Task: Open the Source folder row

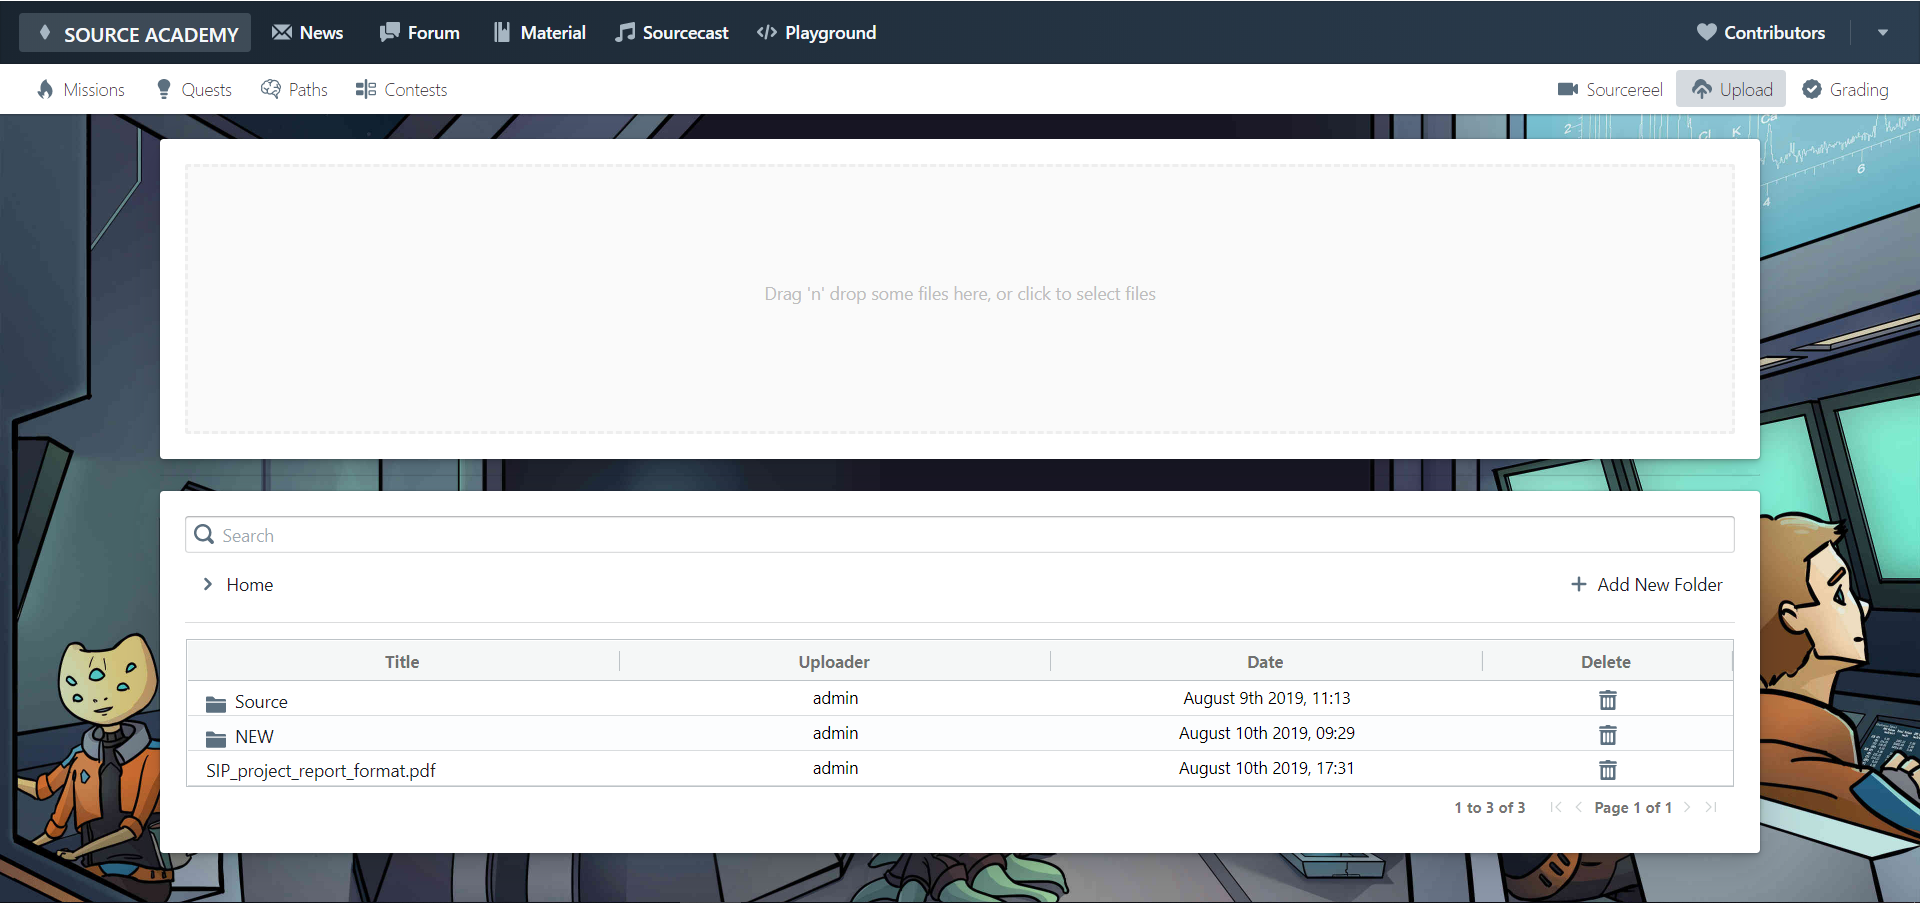Action: point(960,699)
